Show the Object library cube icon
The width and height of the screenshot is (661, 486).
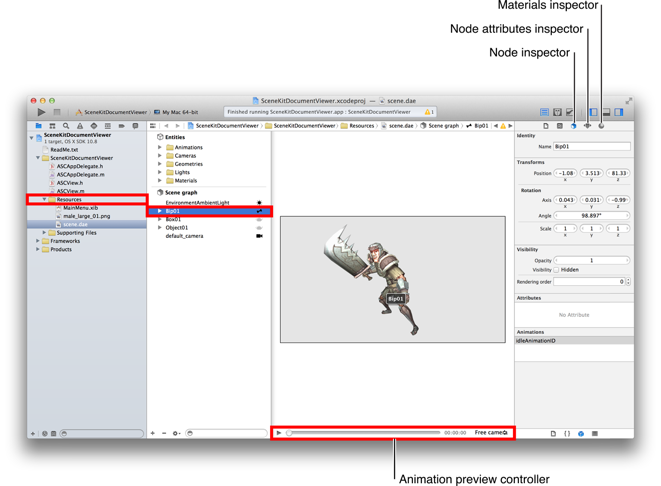[x=581, y=433]
